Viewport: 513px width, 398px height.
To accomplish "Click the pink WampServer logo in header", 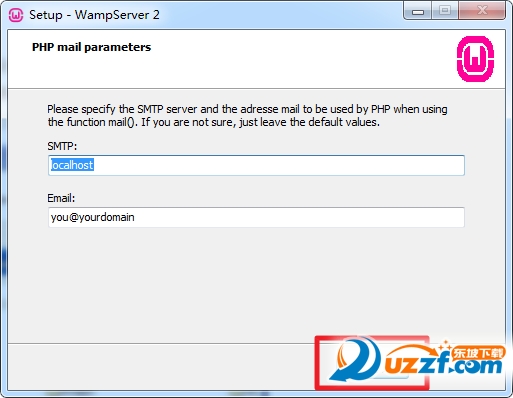I will (x=475, y=59).
